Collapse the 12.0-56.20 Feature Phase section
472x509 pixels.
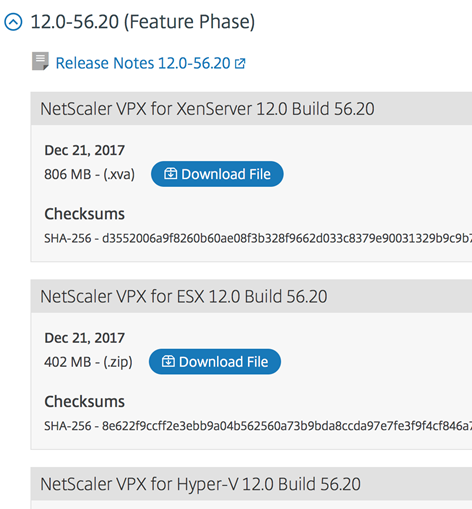[x=13, y=22]
